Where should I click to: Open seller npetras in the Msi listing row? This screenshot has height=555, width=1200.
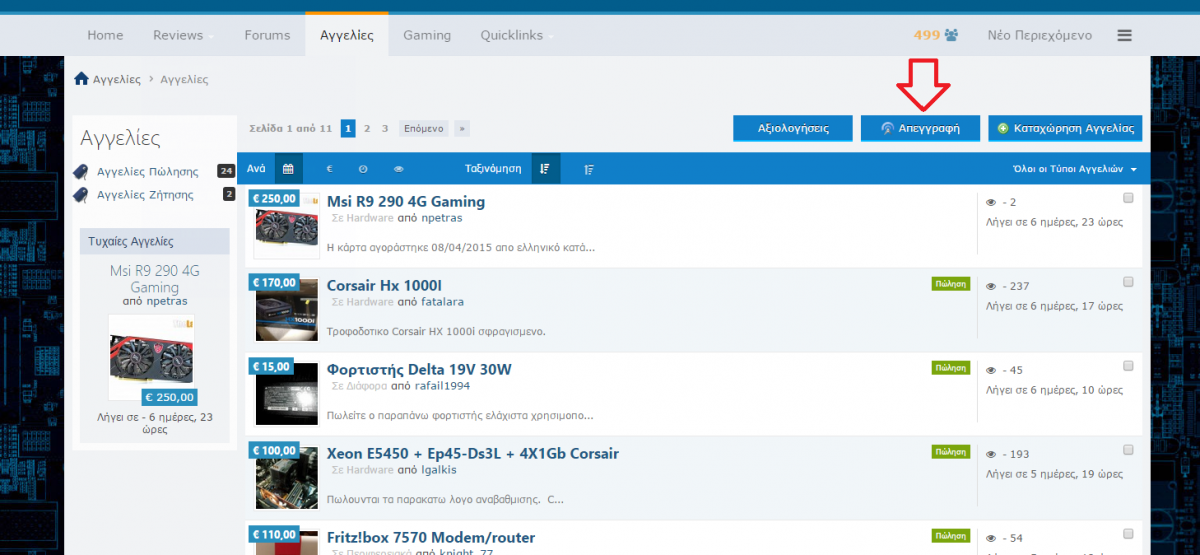tap(441, 217)
